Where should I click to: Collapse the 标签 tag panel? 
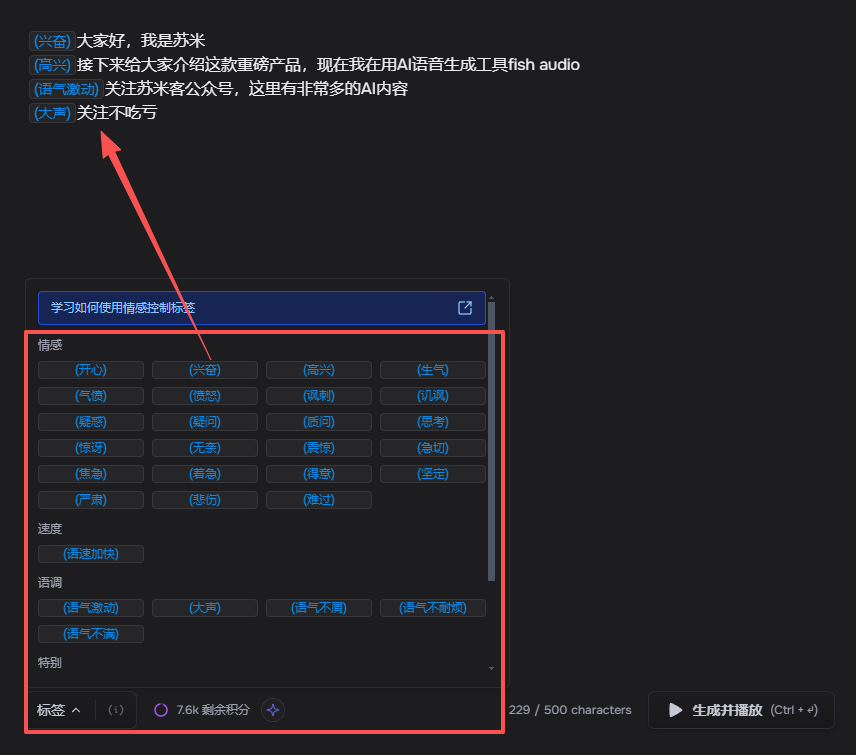coord(59,710)
